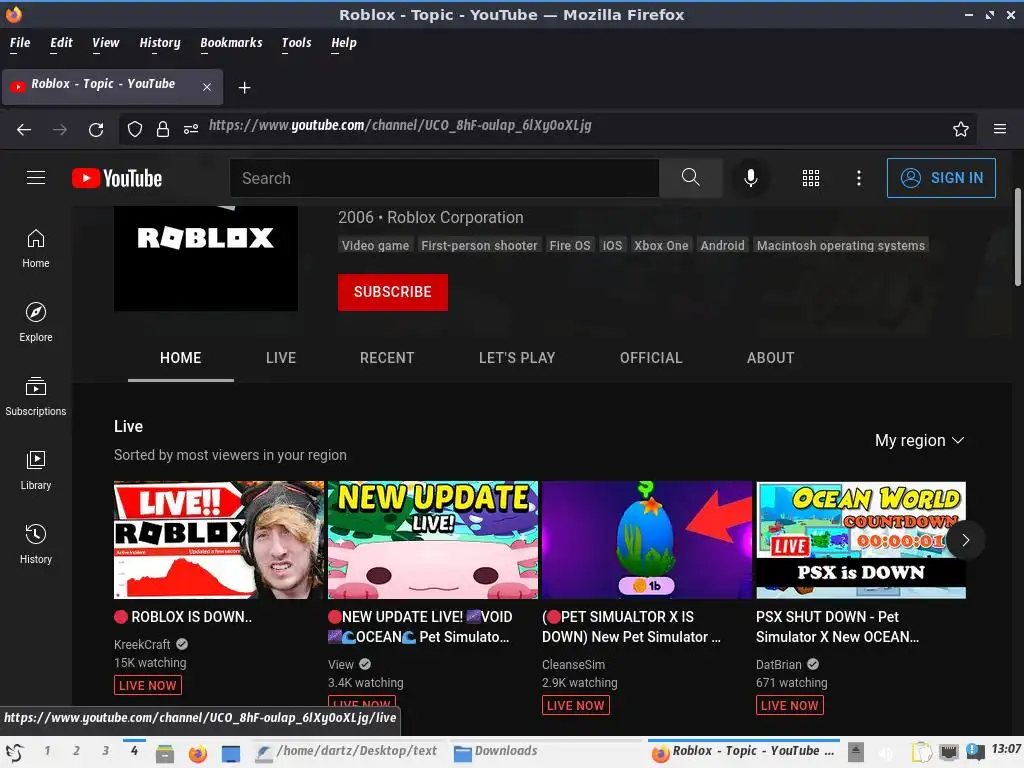The height and width of the screenshot is (768, 1024).
Task: Open the DatBrian channel link
Action: [x=778, y=664]
